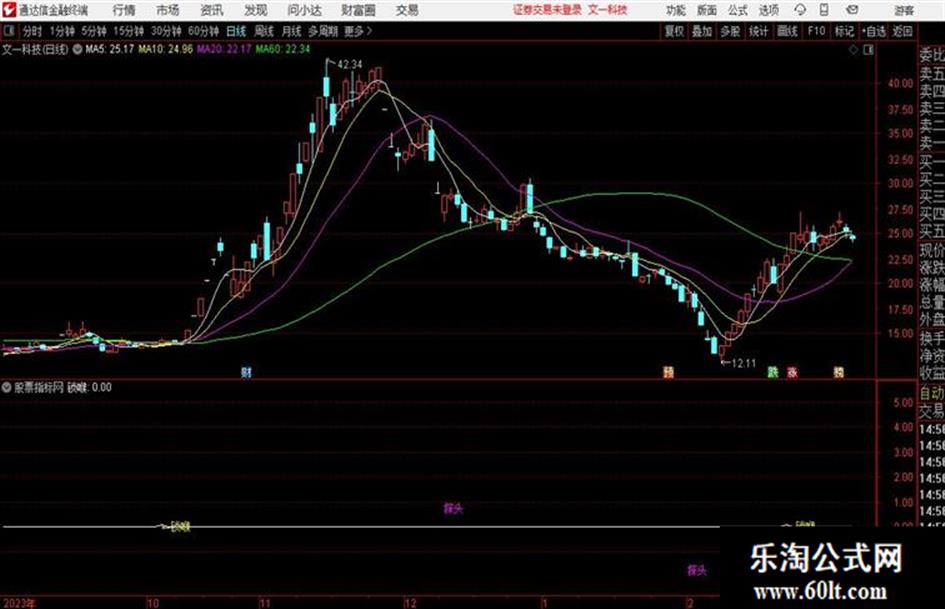Select the 日线 period tab
Screen dimensions: 945x609
pos(236,31)
